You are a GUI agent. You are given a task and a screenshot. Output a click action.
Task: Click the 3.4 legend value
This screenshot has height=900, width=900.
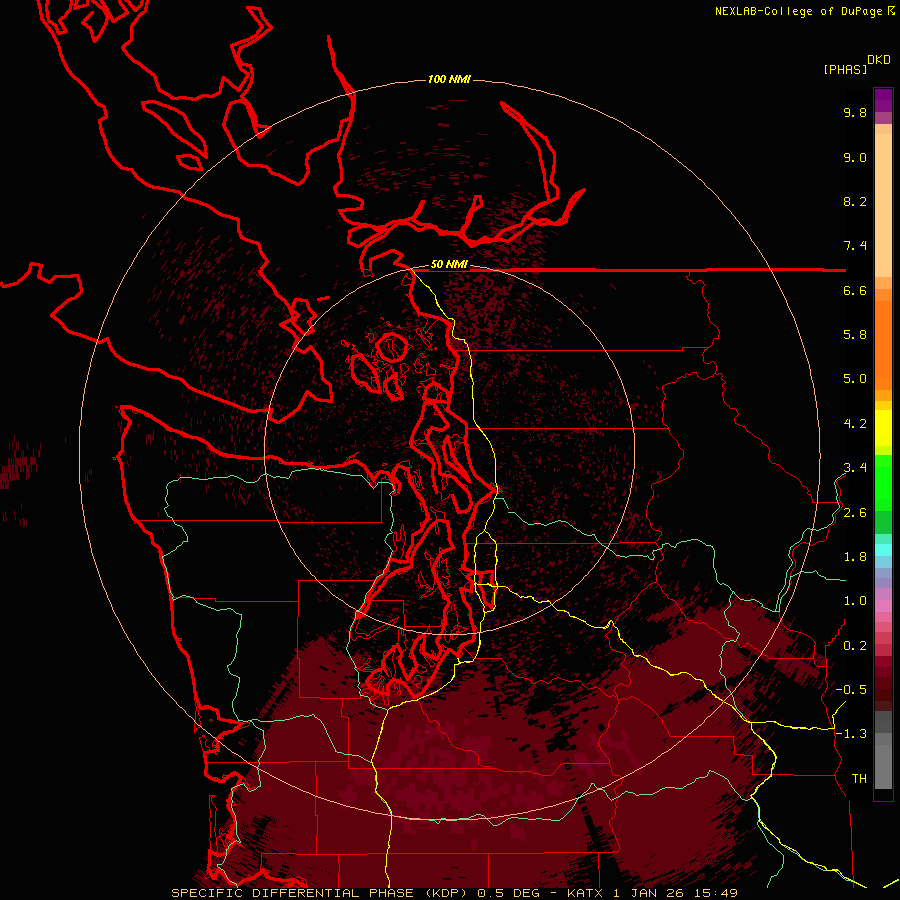click(x=855, y=468)
